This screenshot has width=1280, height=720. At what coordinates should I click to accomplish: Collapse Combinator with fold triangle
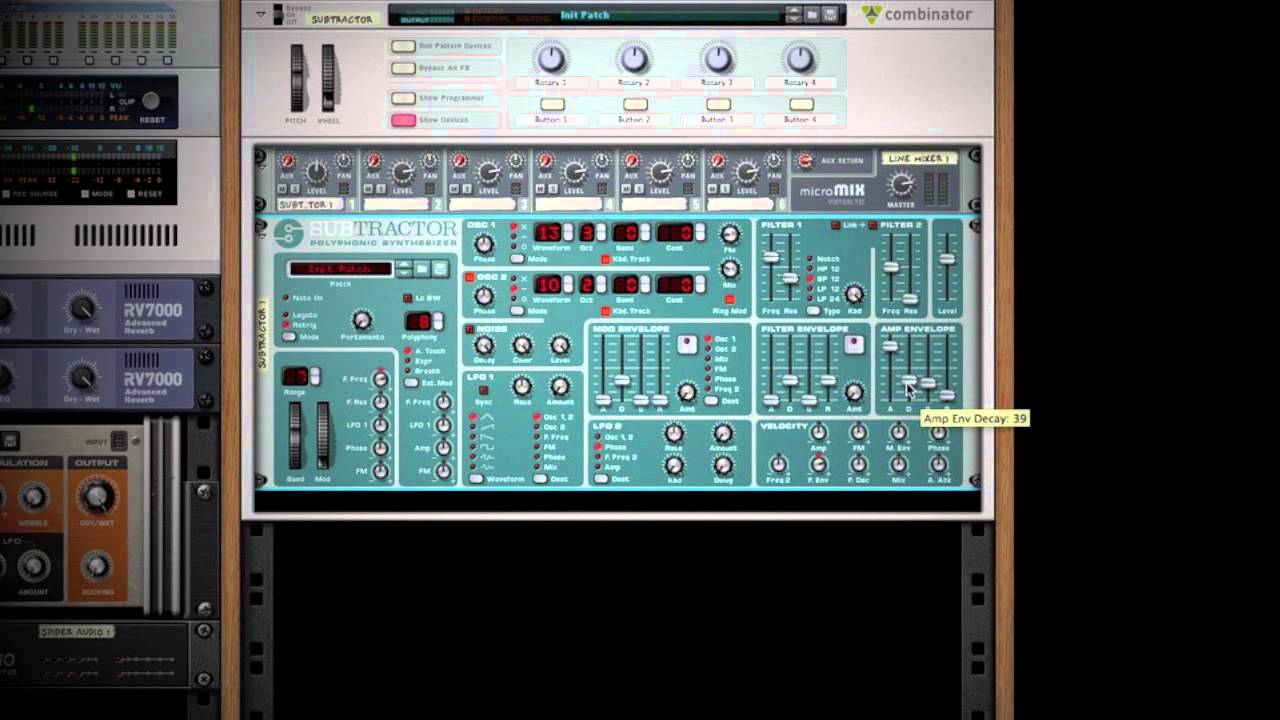(261, 15)
